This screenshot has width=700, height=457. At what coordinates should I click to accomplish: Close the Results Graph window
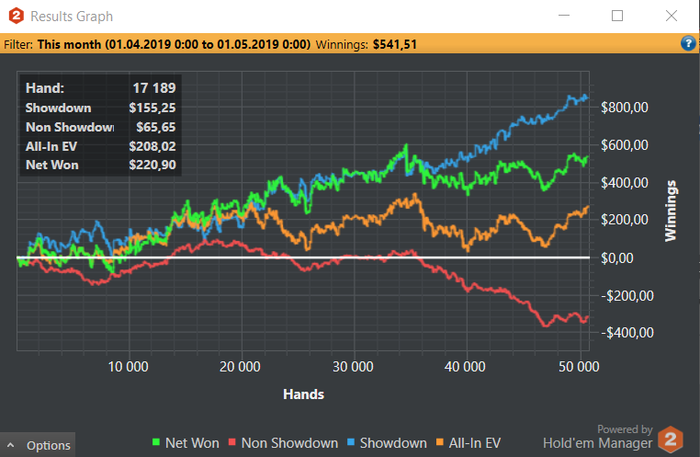pyautogui.click(x=671, y=16)
